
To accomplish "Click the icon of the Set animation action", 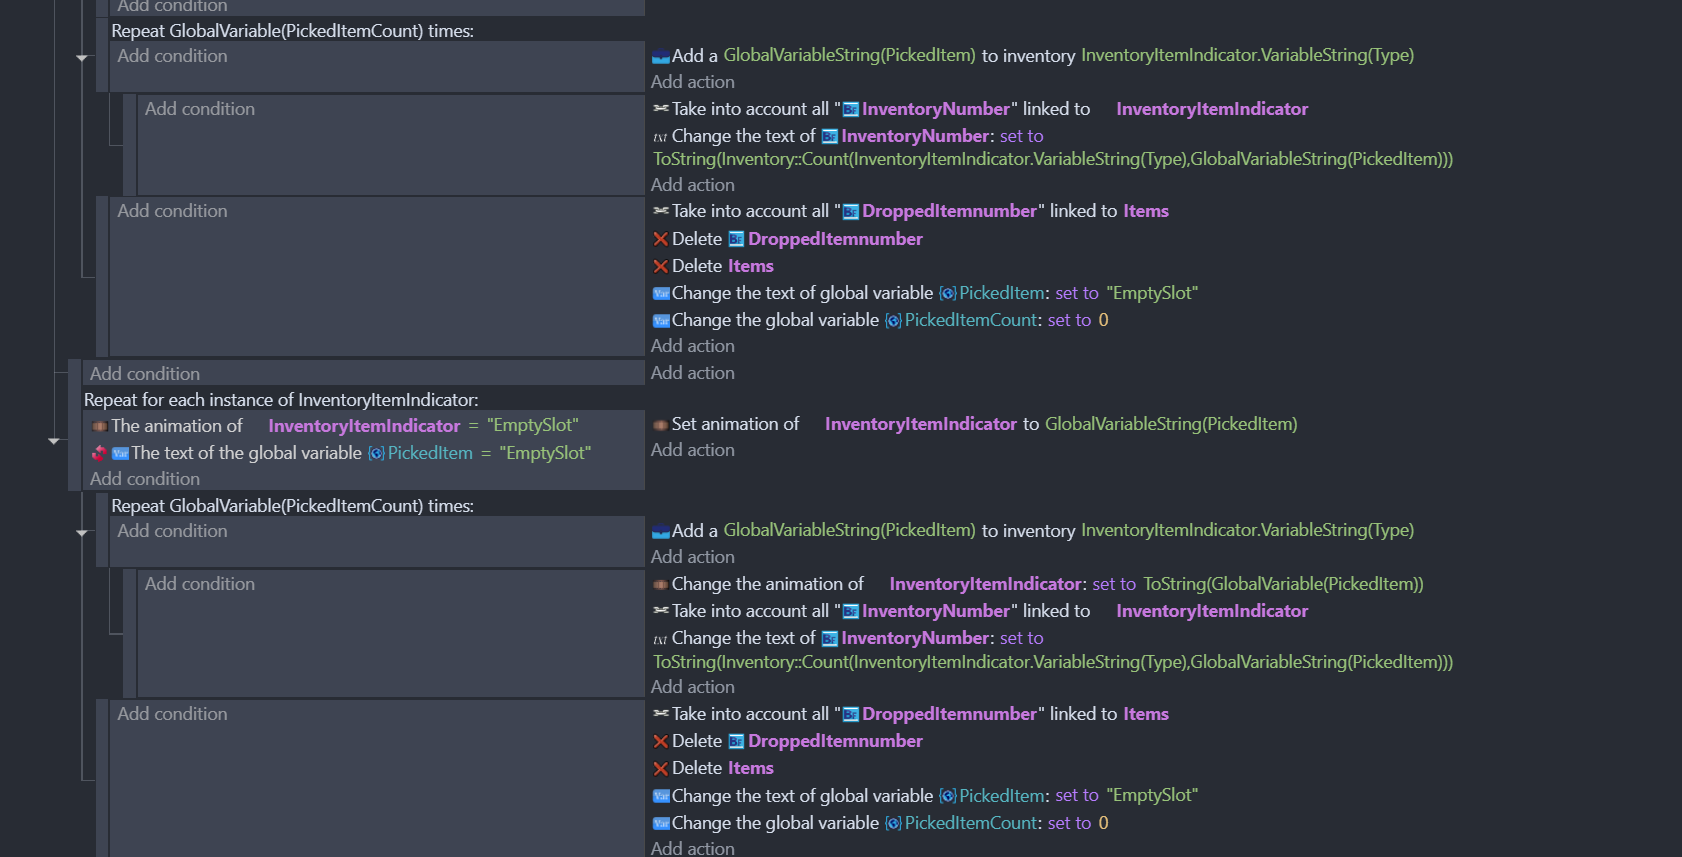I will click(660, 425).
